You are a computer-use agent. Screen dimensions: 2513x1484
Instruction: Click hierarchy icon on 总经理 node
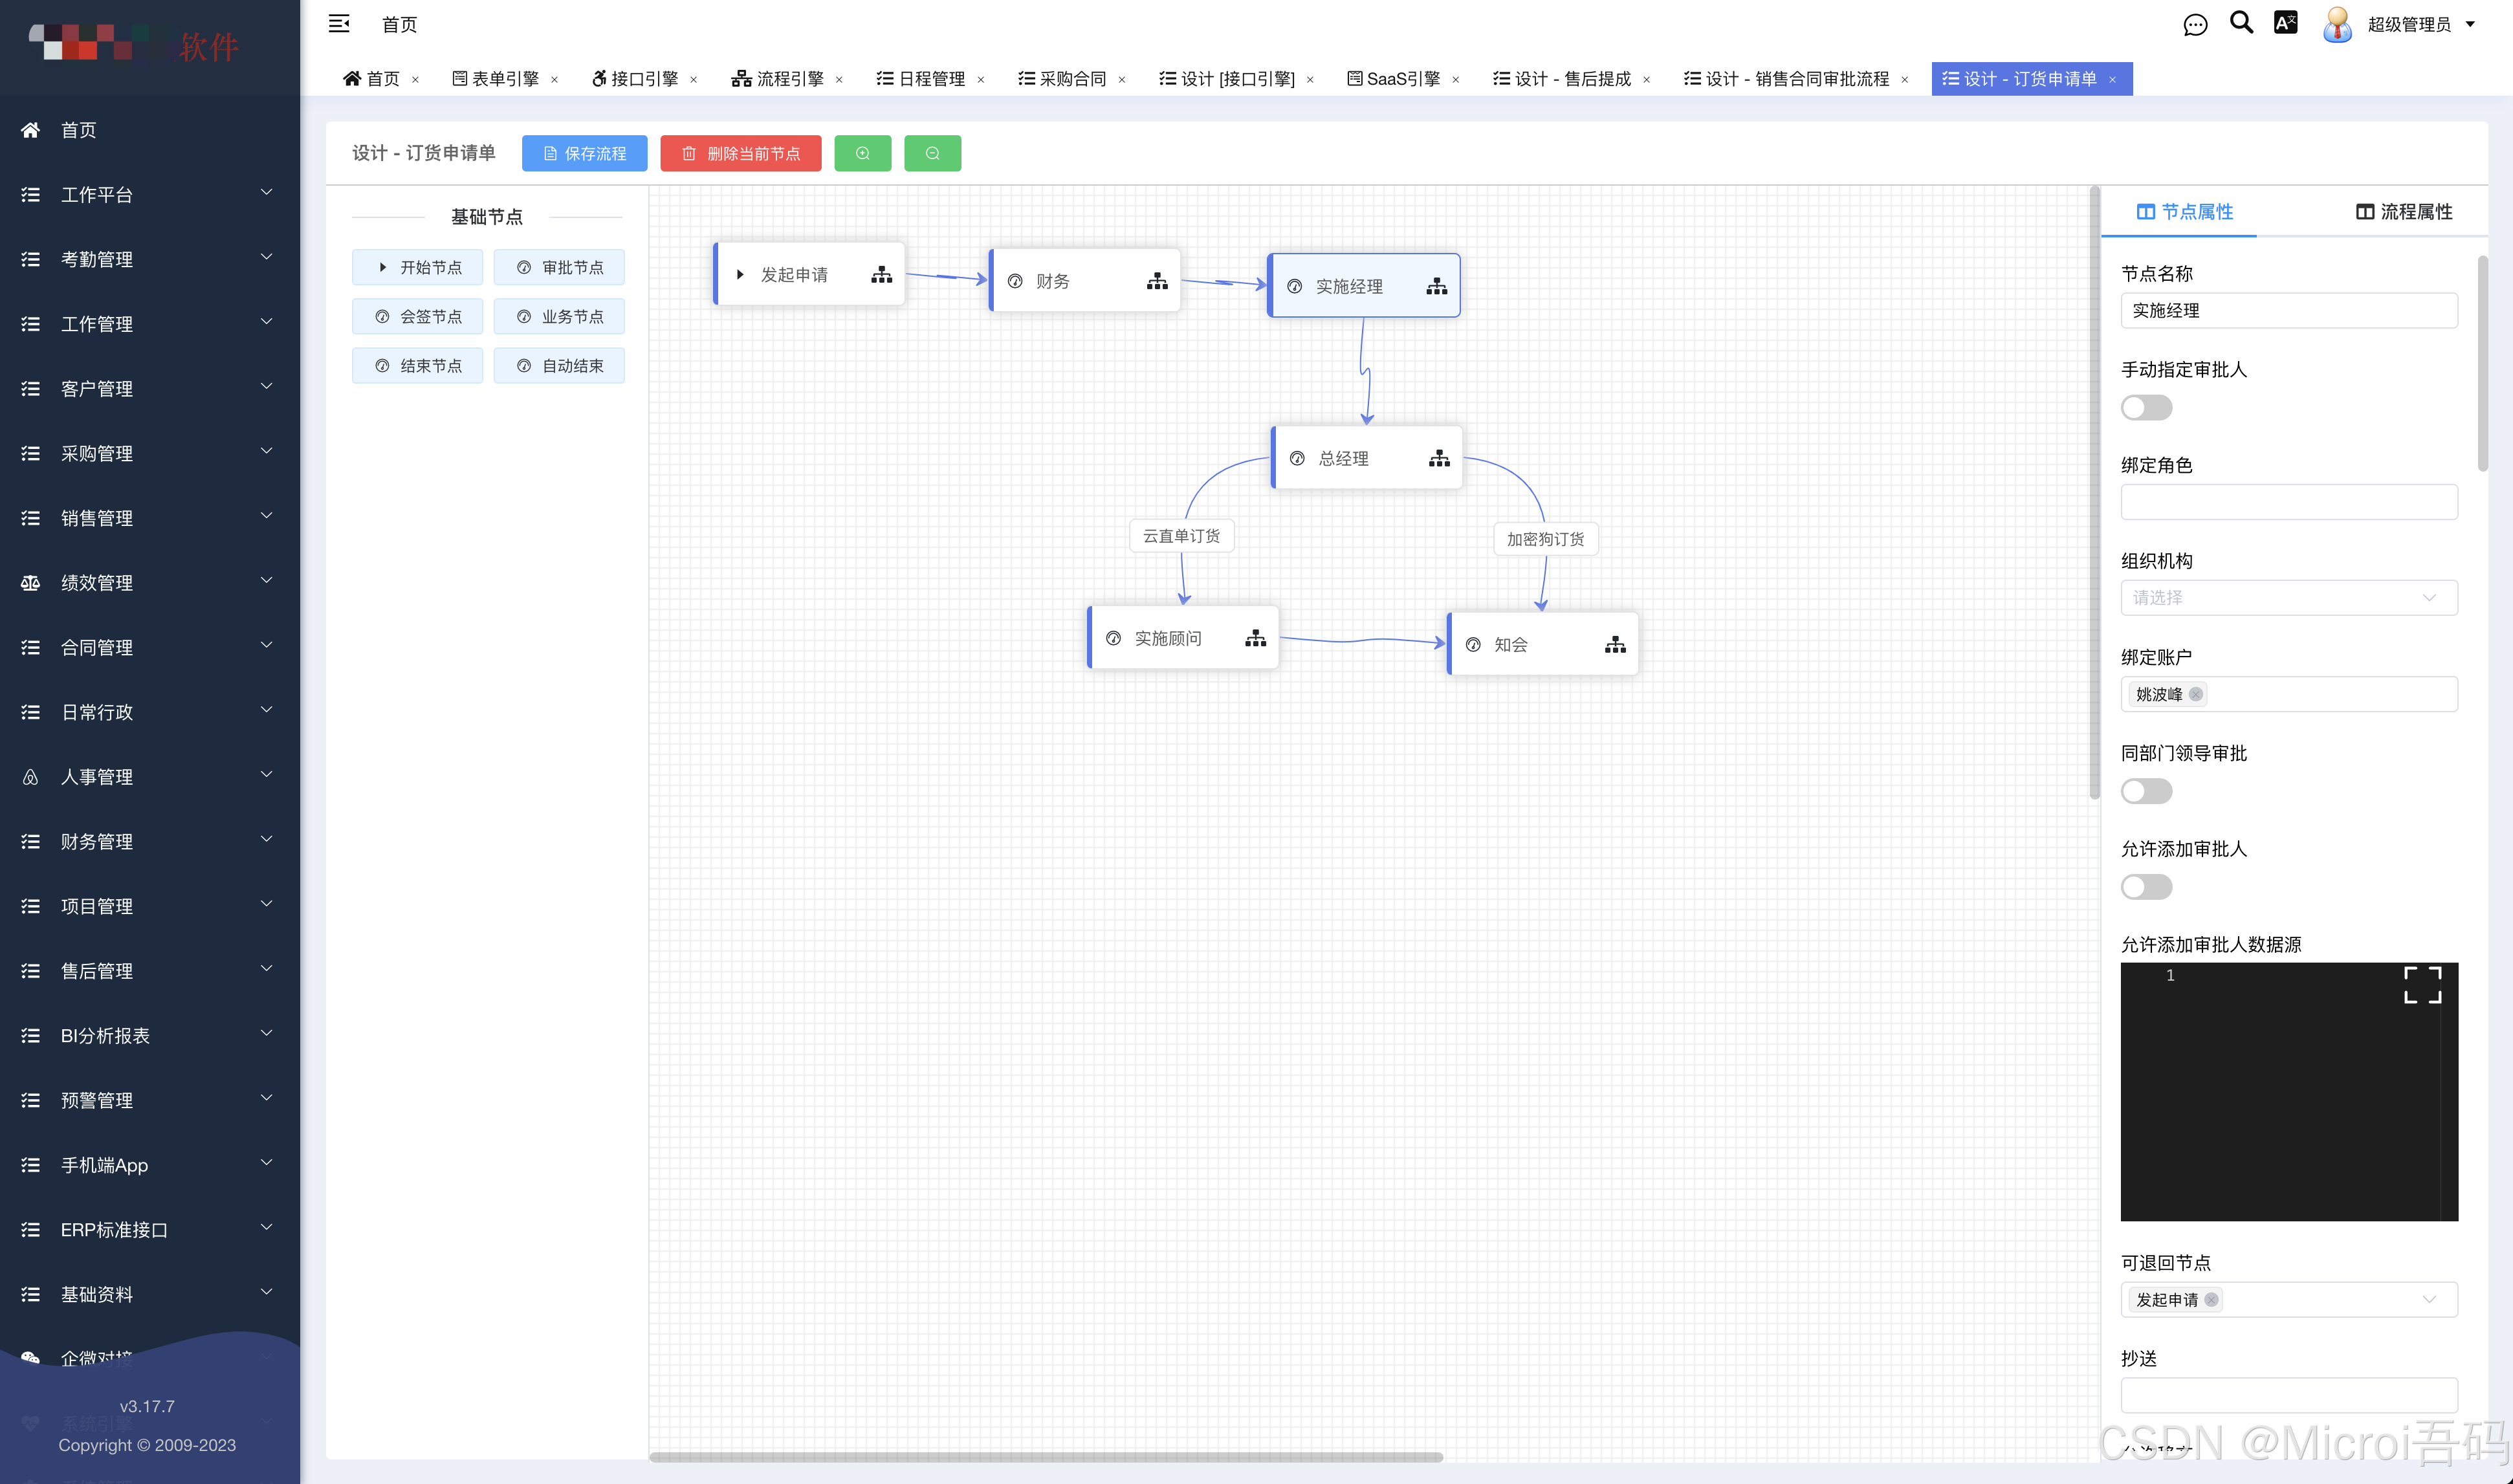tap(1439, 458)
